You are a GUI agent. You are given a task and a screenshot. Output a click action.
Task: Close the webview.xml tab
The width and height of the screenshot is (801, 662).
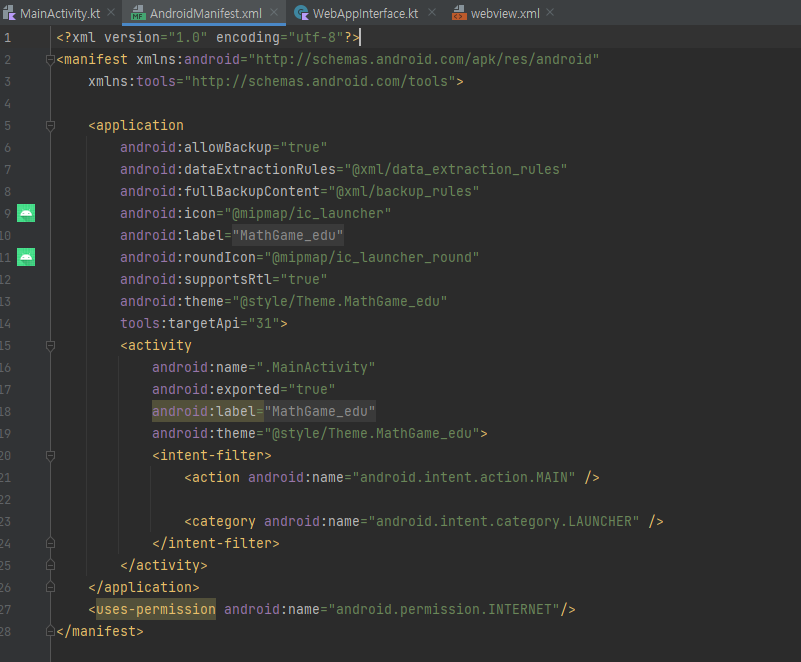[550, 12]
